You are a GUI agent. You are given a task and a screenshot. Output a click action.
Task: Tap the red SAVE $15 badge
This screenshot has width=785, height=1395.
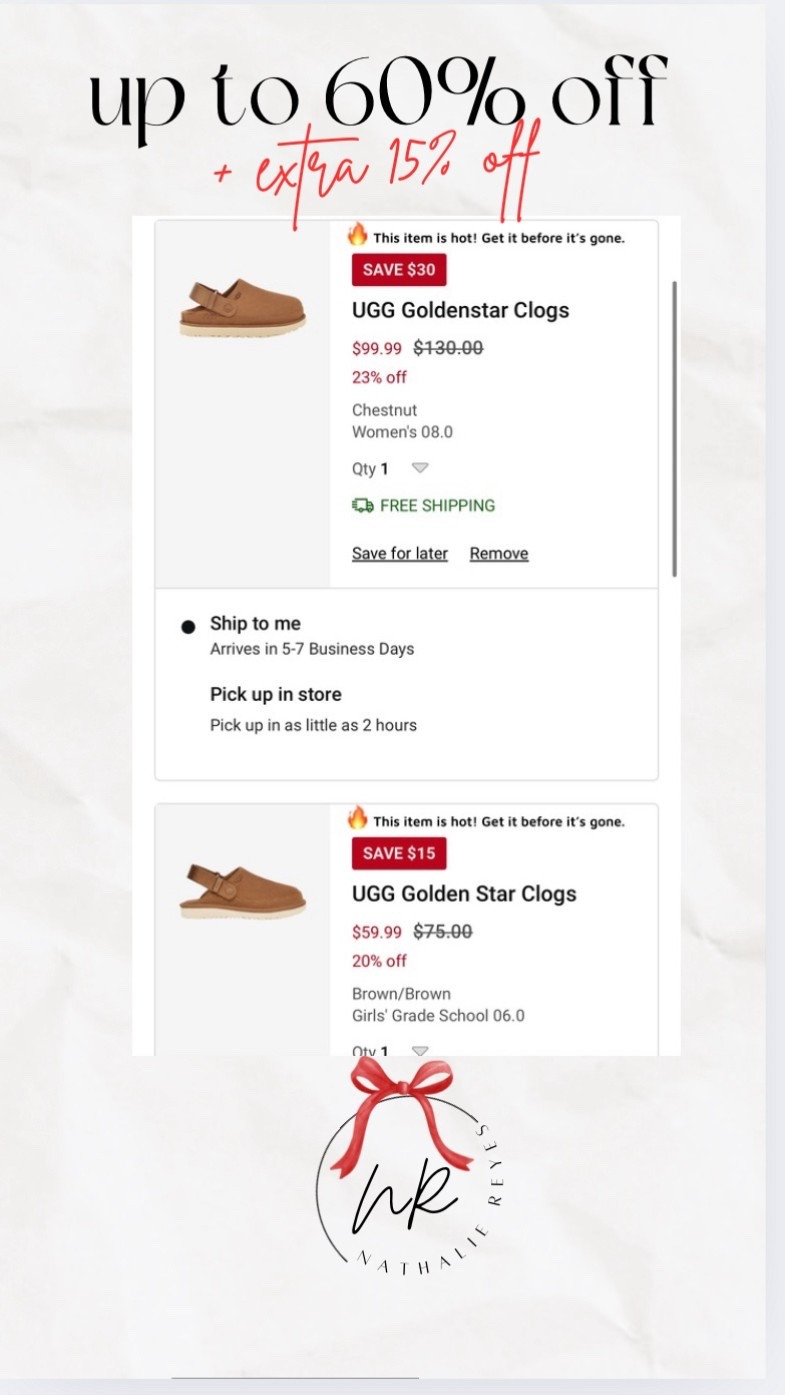(x=399, y=853)
